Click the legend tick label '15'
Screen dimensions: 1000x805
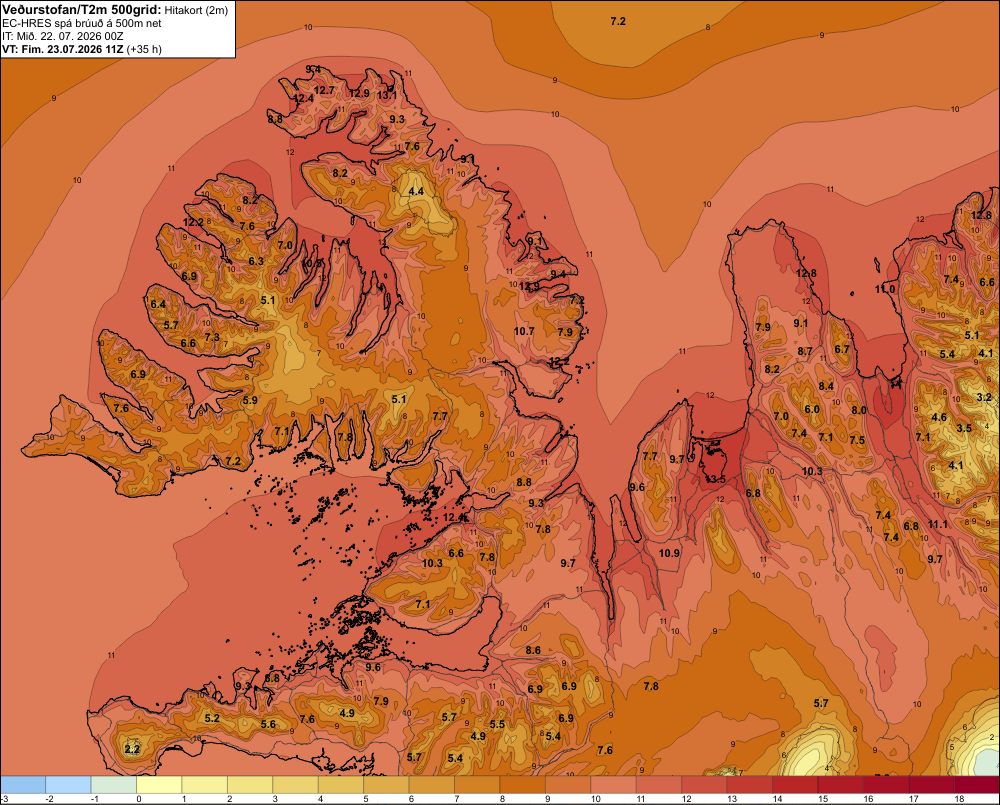823,799
